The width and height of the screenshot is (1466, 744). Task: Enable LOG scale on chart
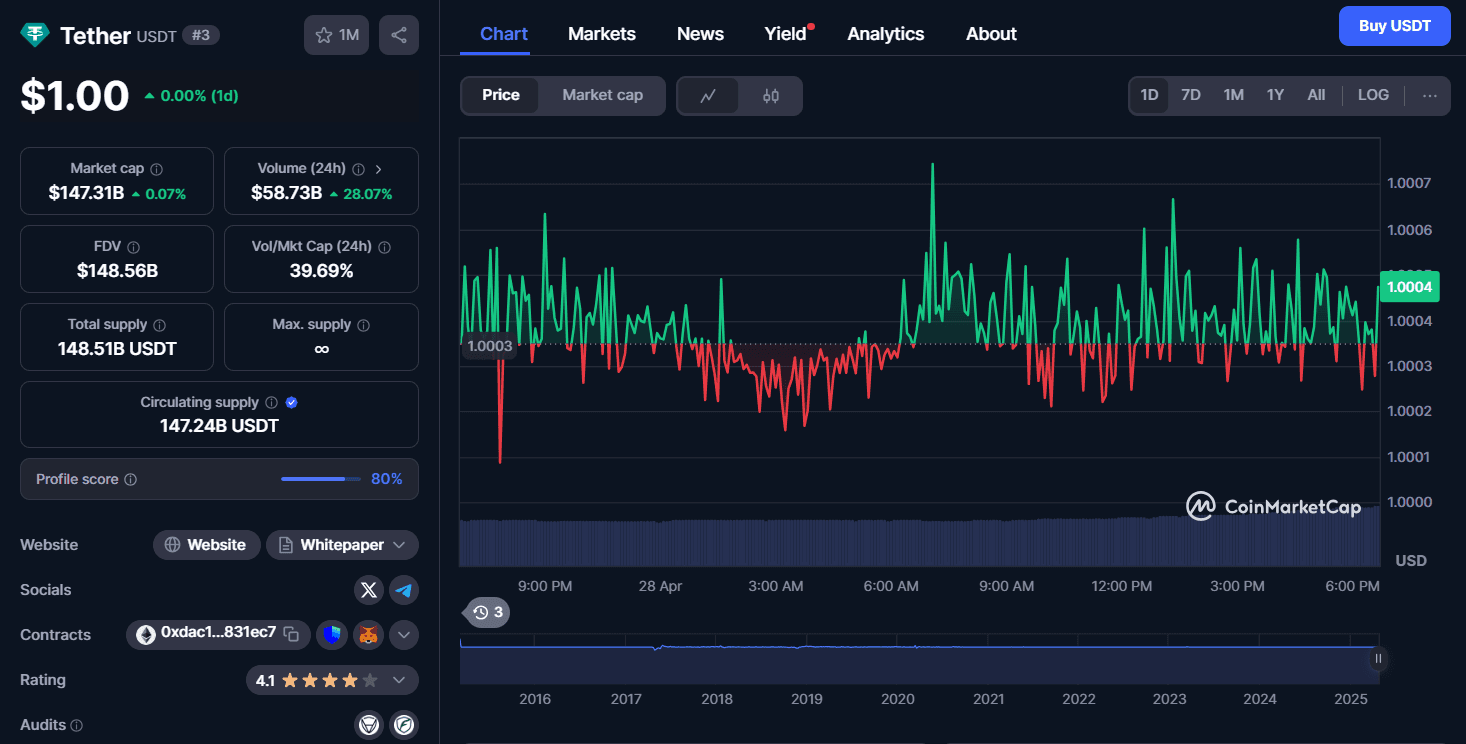click(x=1373, y=95)
